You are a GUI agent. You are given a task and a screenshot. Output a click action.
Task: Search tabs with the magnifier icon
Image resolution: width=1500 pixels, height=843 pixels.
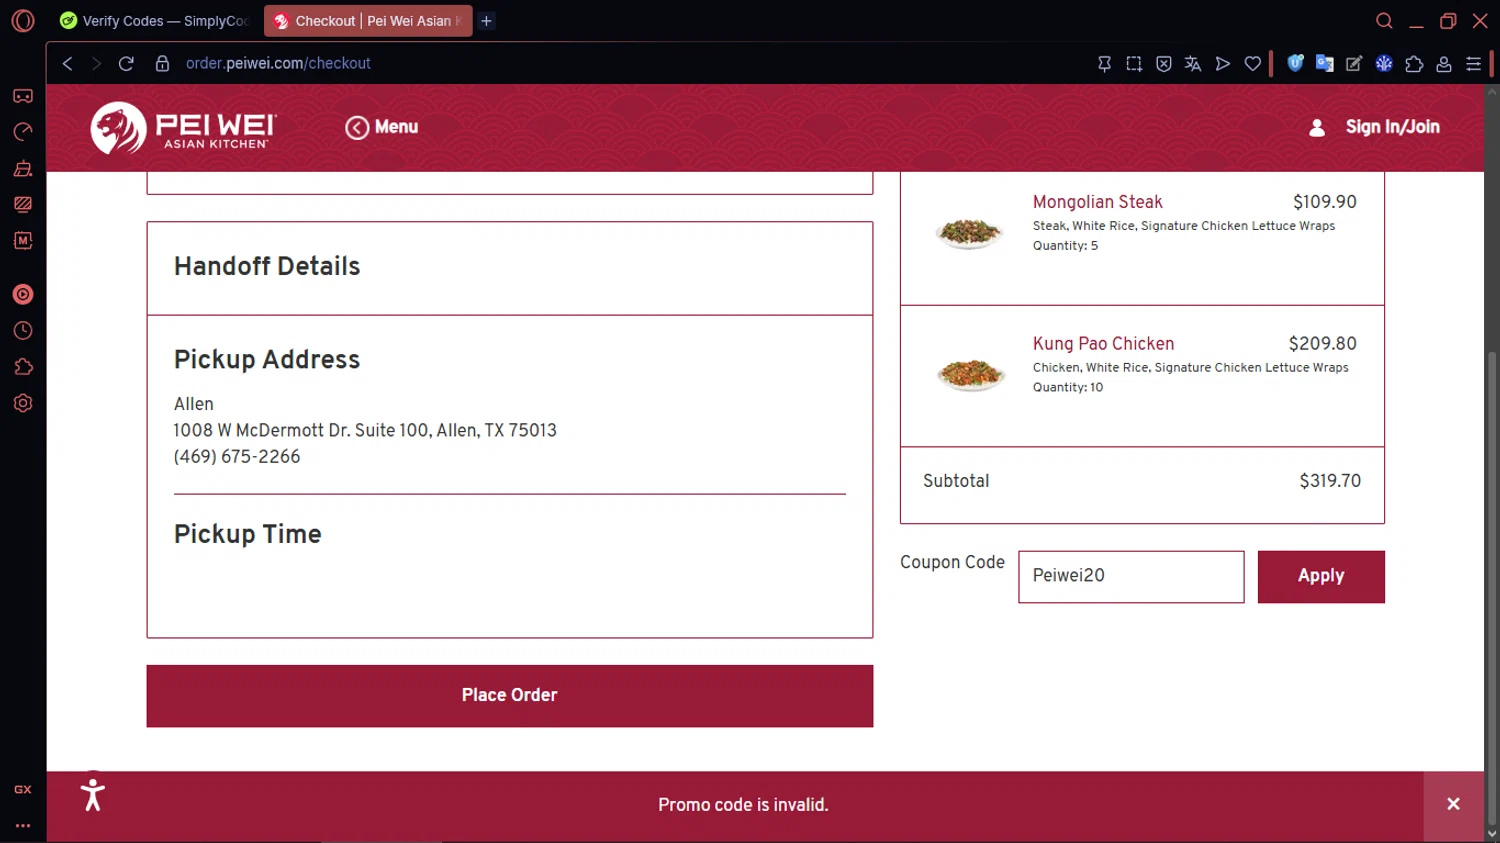(x=1384, y=21)
